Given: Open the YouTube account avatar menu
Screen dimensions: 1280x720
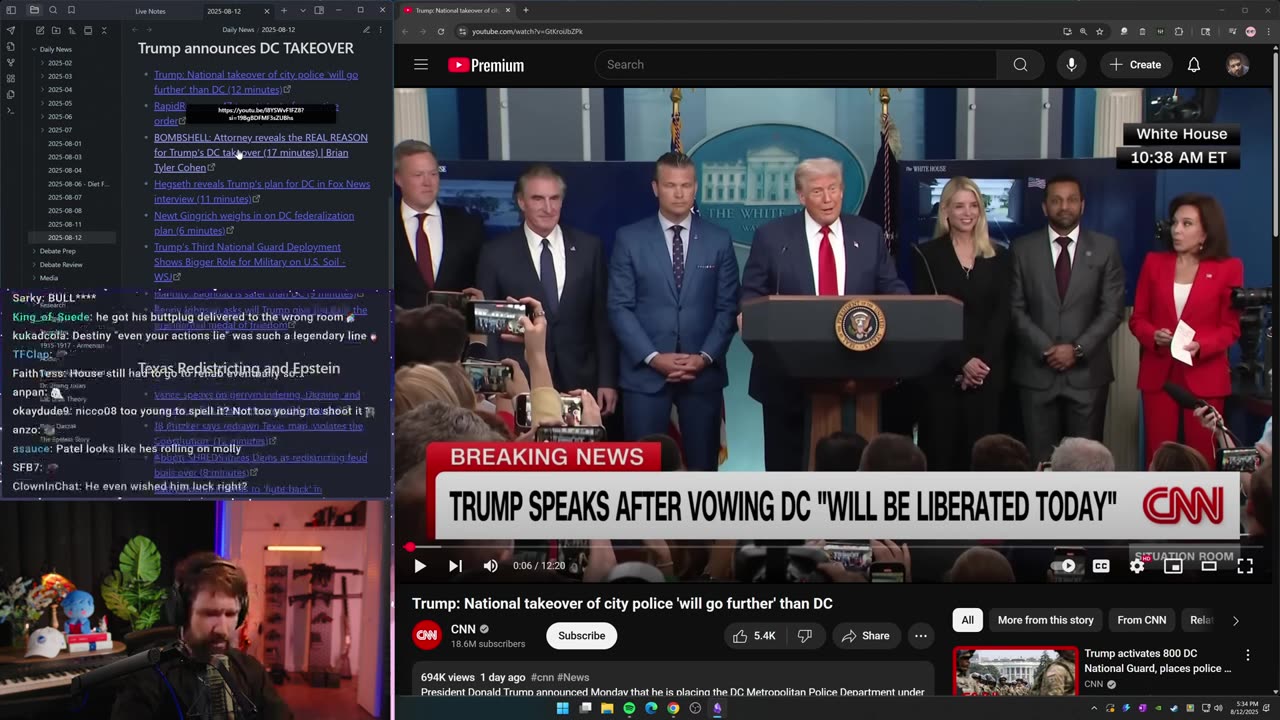Looking at the screenshot, I should click(1237, 65).
